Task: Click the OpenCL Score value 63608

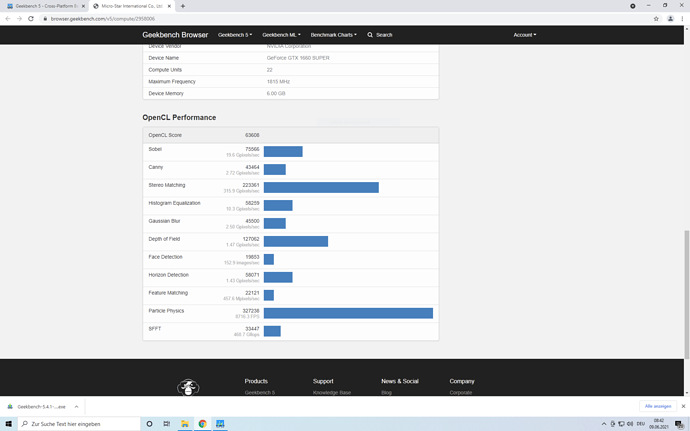Action: click(252, 135)
